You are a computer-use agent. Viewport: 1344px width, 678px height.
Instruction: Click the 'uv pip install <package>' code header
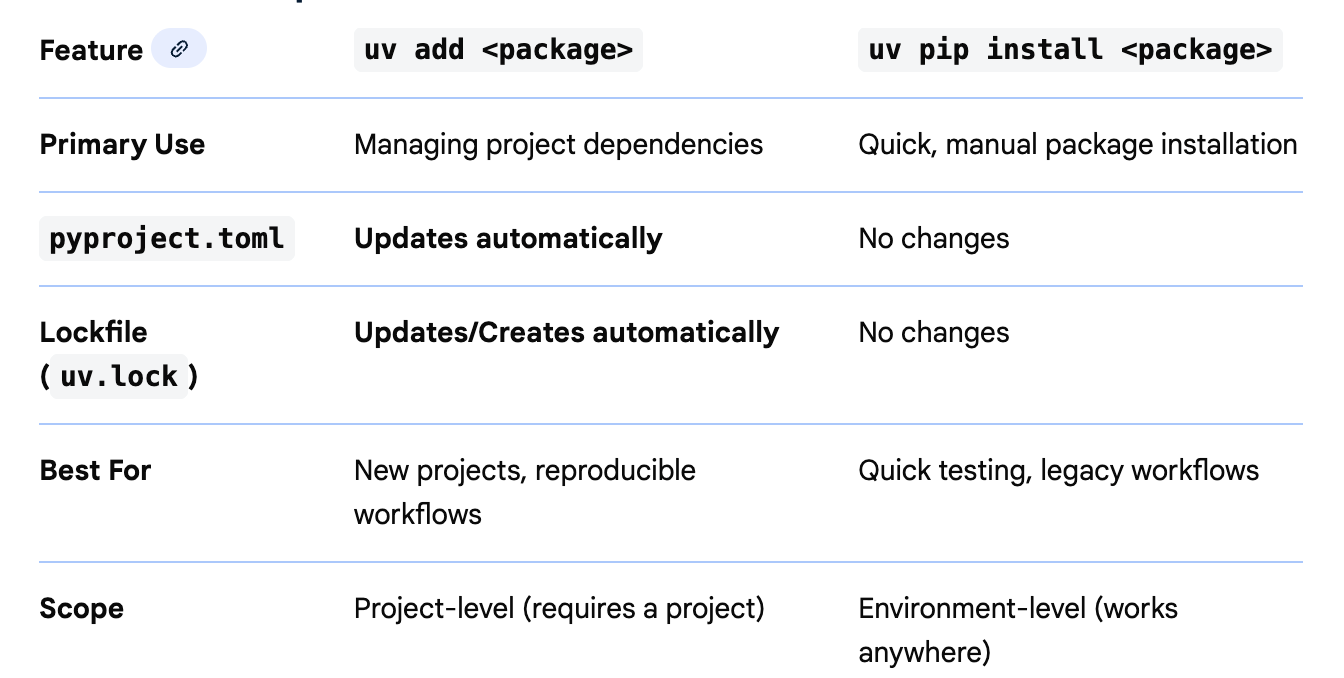click(1070, 50)
